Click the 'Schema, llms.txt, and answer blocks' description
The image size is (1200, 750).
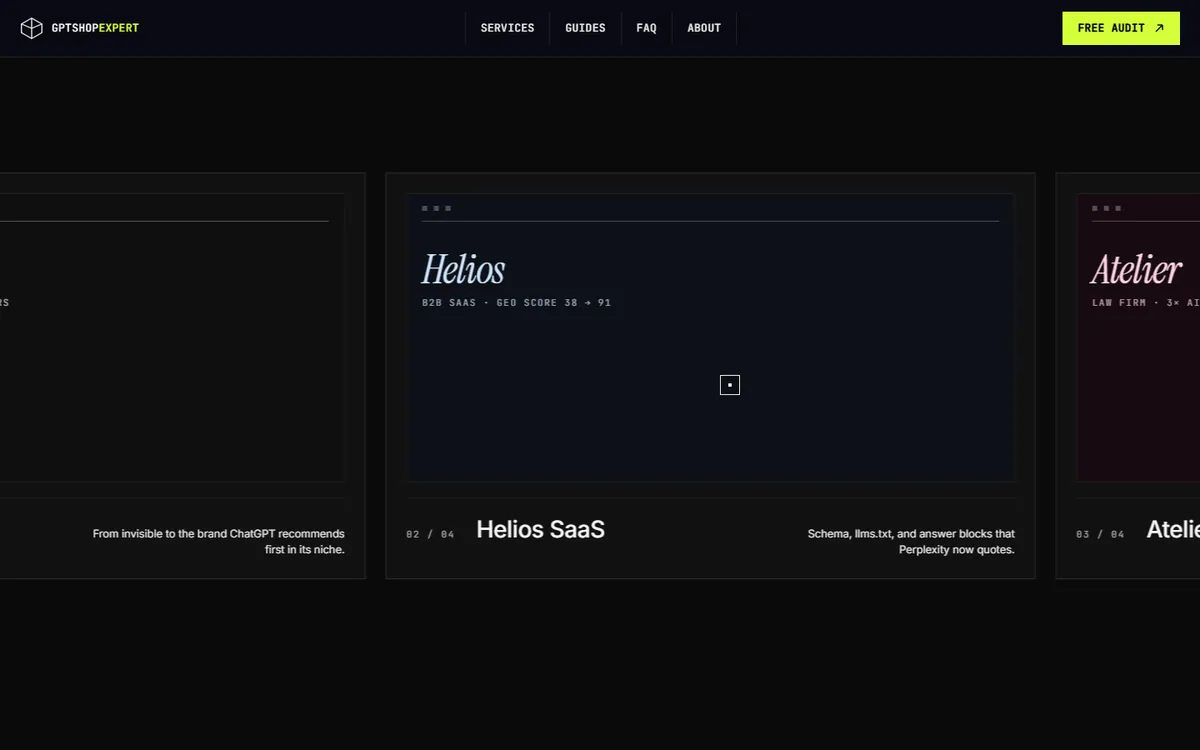pos(911,541)
